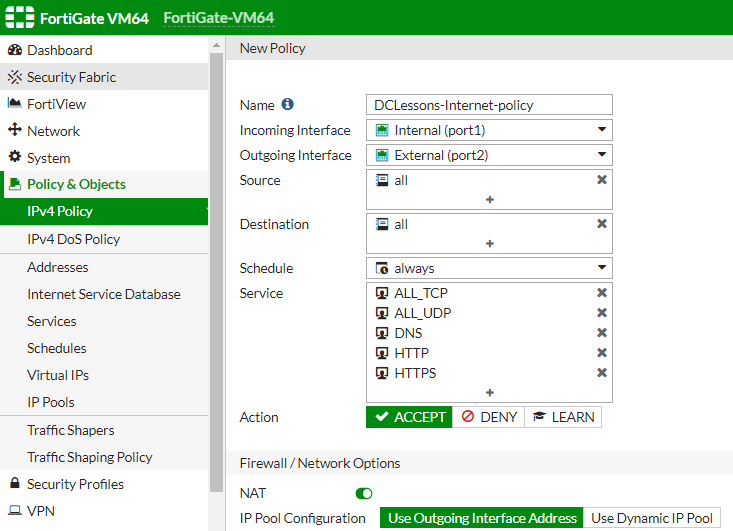733x531 pixels.
Task: Remove the ALL_TCP service
Action: click(x=602, y=293)
